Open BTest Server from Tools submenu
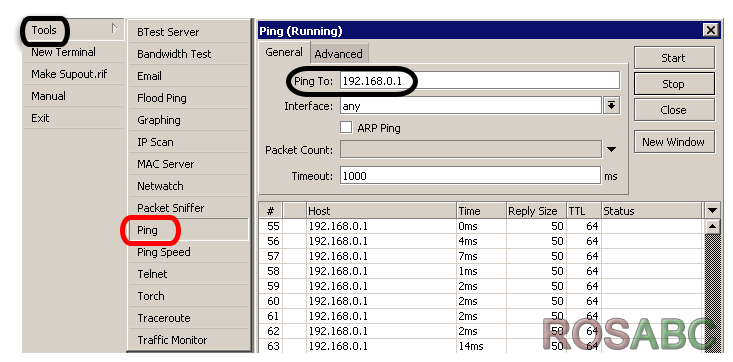Screen dimensions: 733x362 click(x=188, y=32)
